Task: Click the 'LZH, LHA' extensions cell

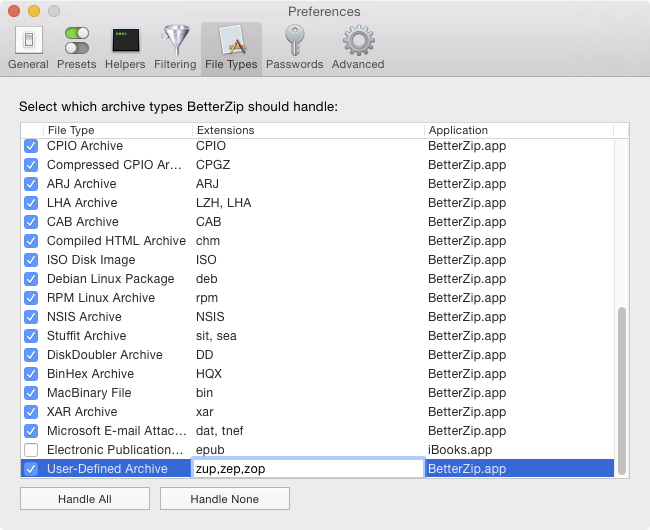Action: [224, 203]
